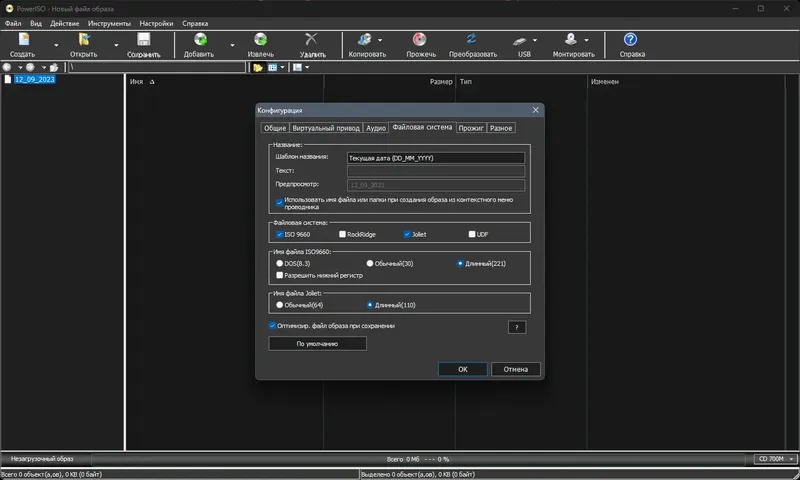The height and width of the screenshot is (480, 800).
Task: Expand the Добавить dropdown arrow
Action: click(232, 45)
